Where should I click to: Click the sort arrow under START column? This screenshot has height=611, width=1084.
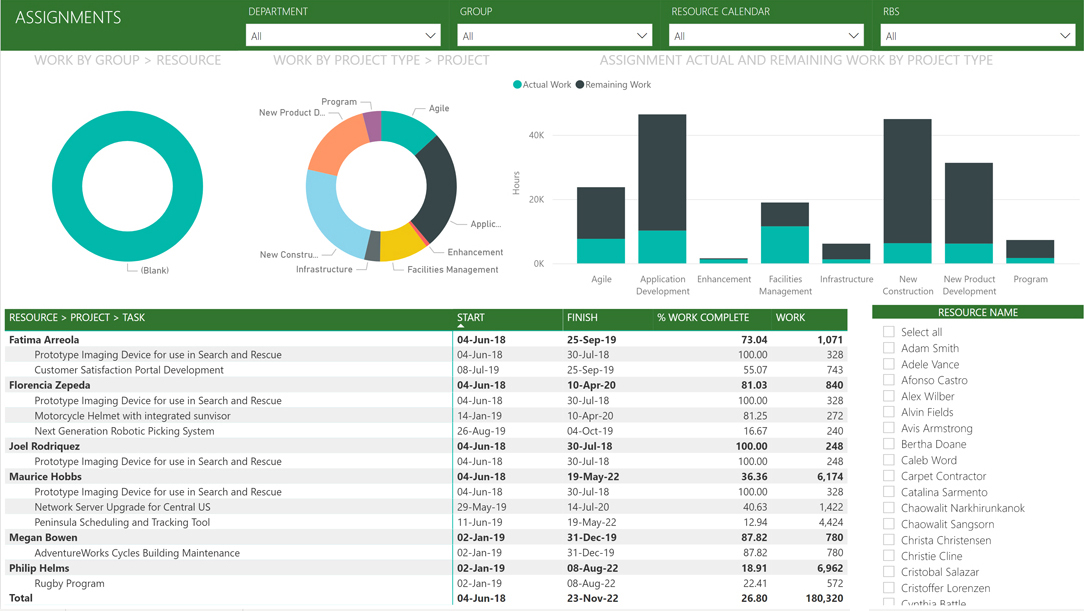(x=460, y=326)
